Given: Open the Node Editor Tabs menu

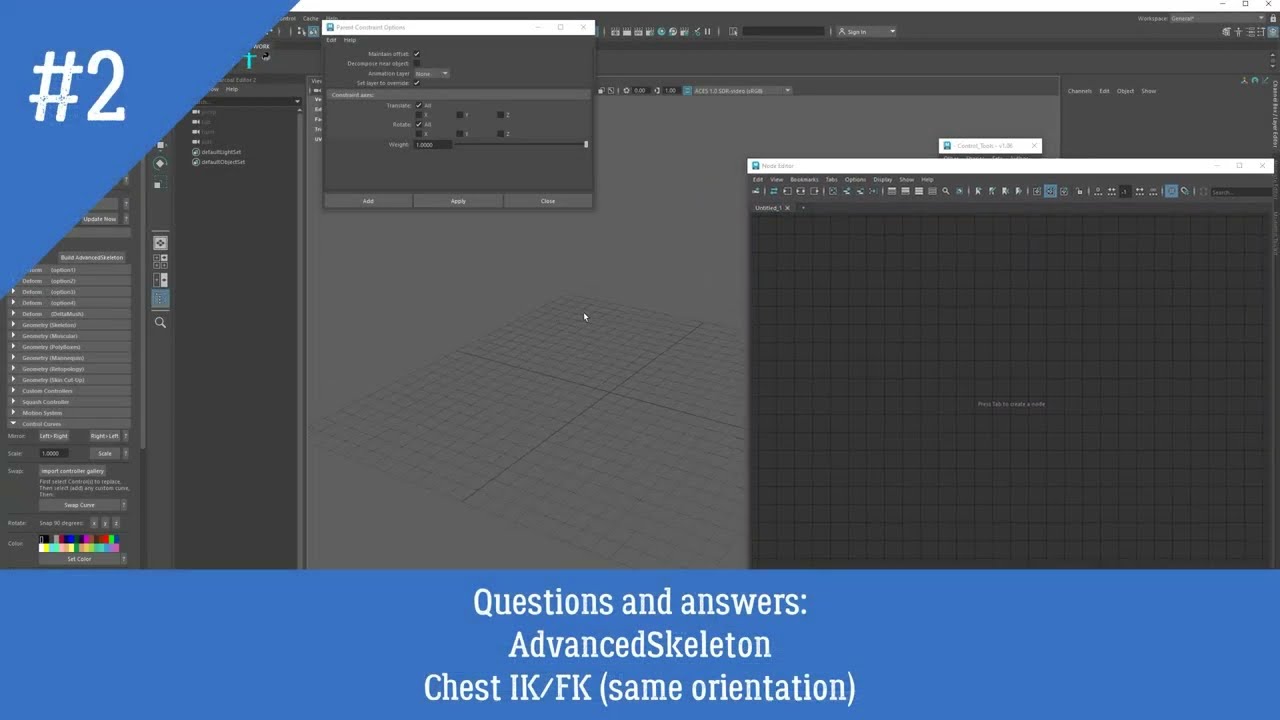Looking at the screenshot, I should point(831,180).
